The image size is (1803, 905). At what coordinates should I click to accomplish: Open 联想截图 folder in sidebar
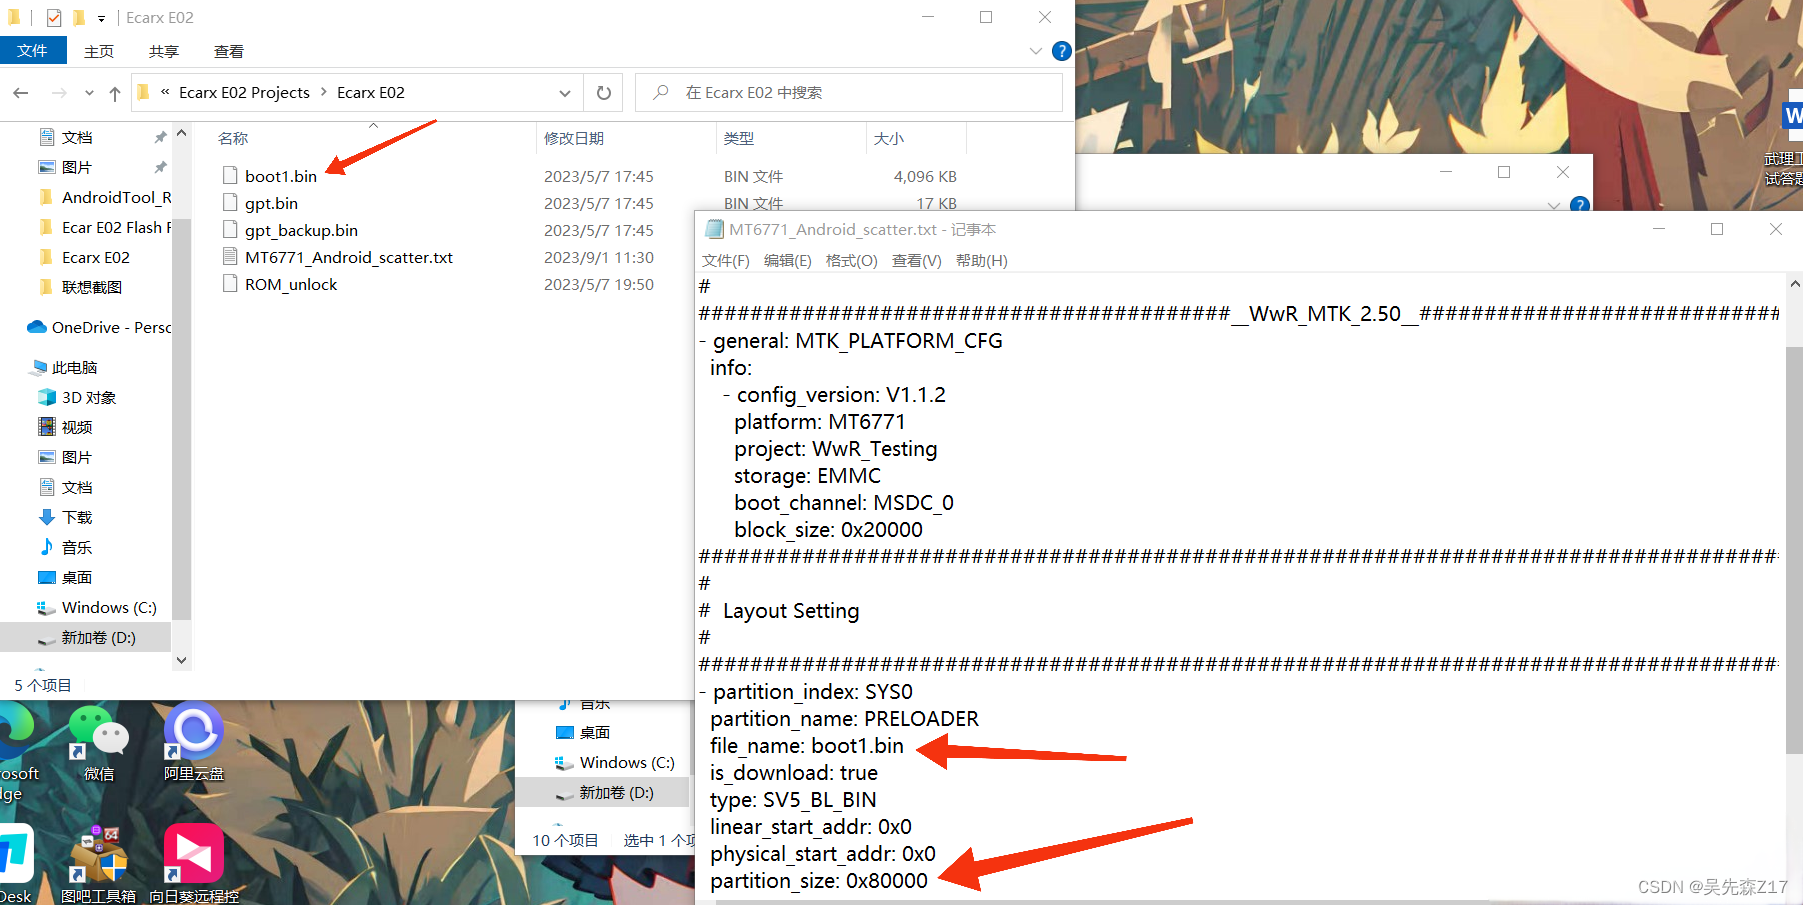(x=91, y=288)
